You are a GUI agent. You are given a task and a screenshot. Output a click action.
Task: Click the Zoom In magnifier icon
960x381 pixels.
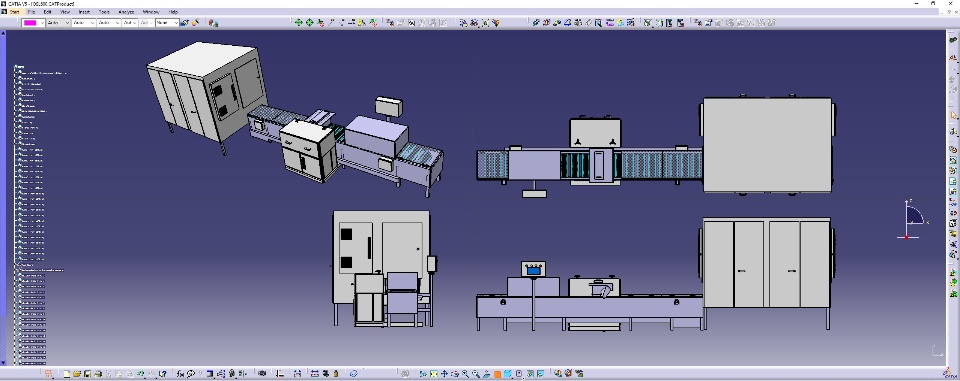[x=465, y=374]
